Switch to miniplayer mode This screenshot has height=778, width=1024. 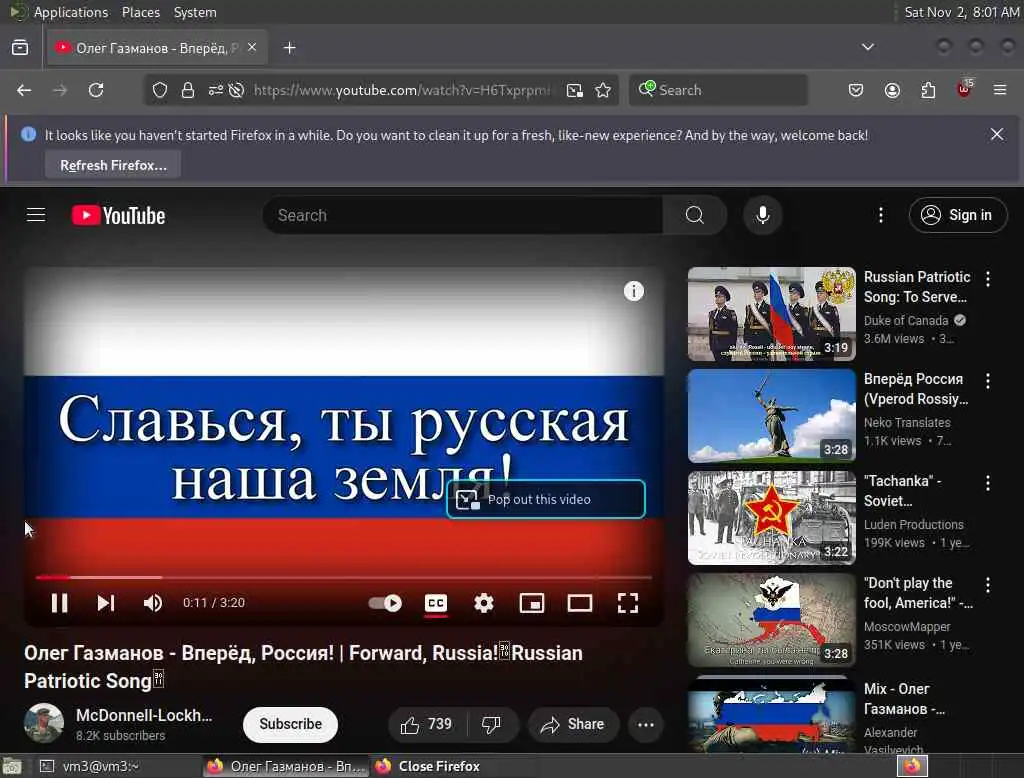point(532,603)
